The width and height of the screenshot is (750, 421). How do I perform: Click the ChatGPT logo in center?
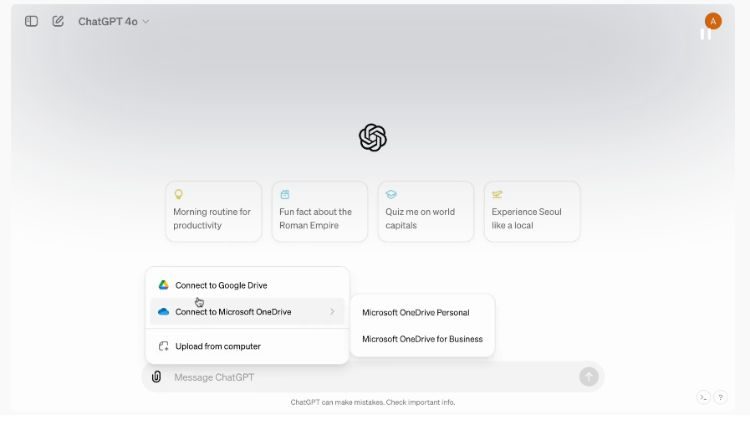tap(373, 138)
